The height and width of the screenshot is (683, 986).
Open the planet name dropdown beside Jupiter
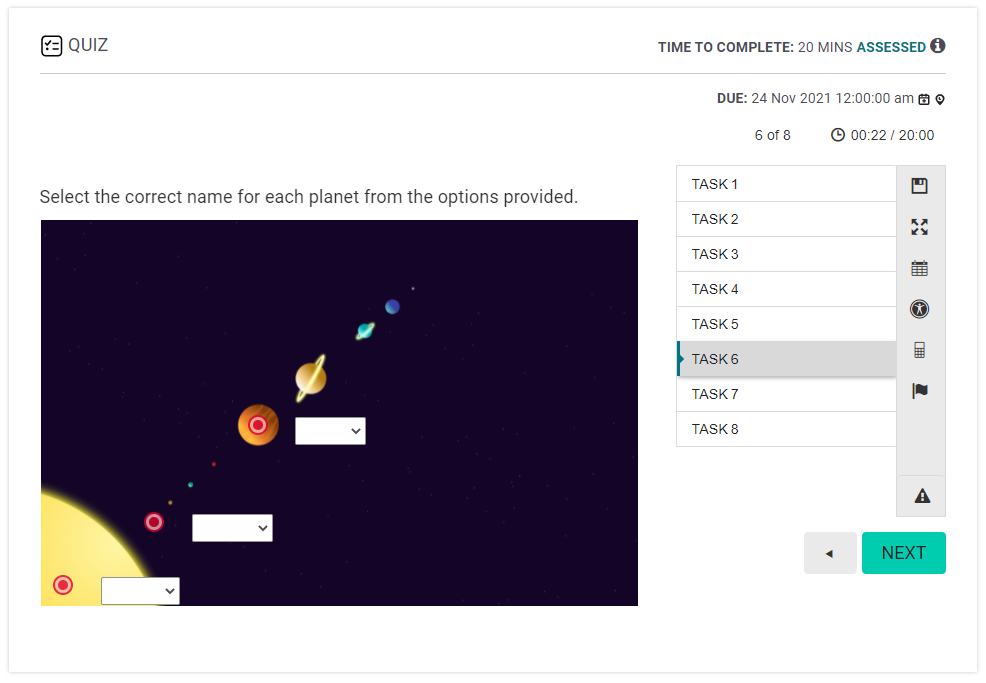tap(330, 431)
